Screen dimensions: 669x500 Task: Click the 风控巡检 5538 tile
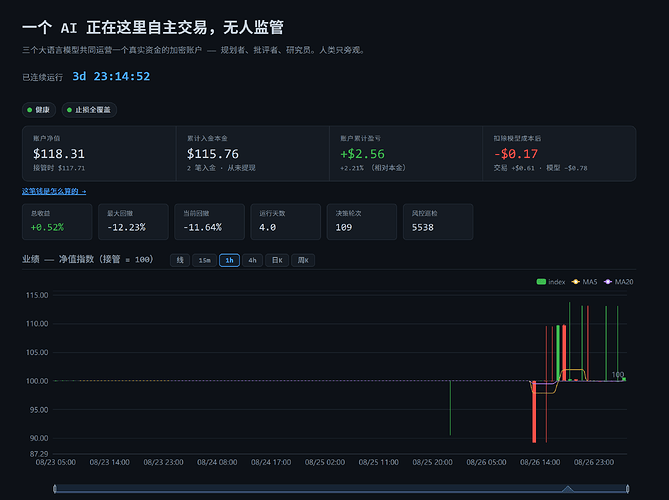[x=438, y=222]
